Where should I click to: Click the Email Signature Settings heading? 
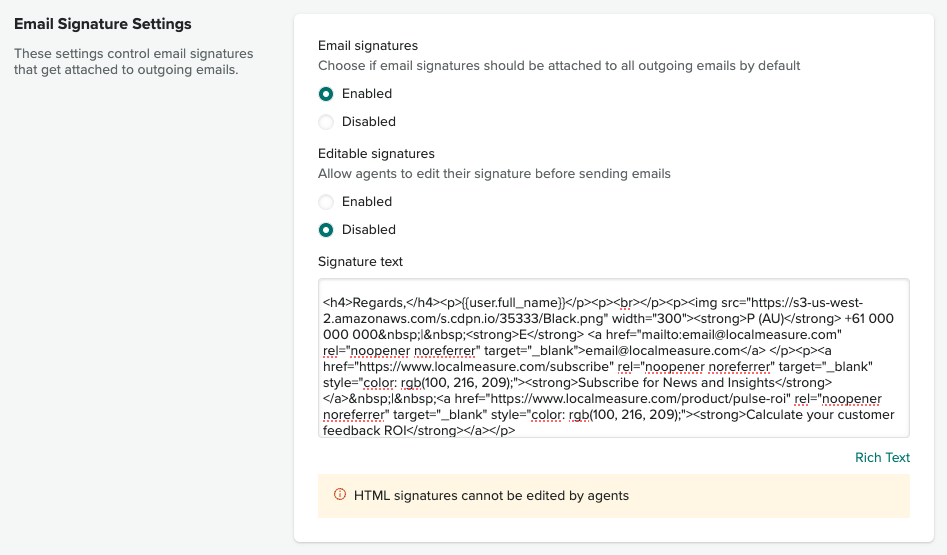(102, 24)
